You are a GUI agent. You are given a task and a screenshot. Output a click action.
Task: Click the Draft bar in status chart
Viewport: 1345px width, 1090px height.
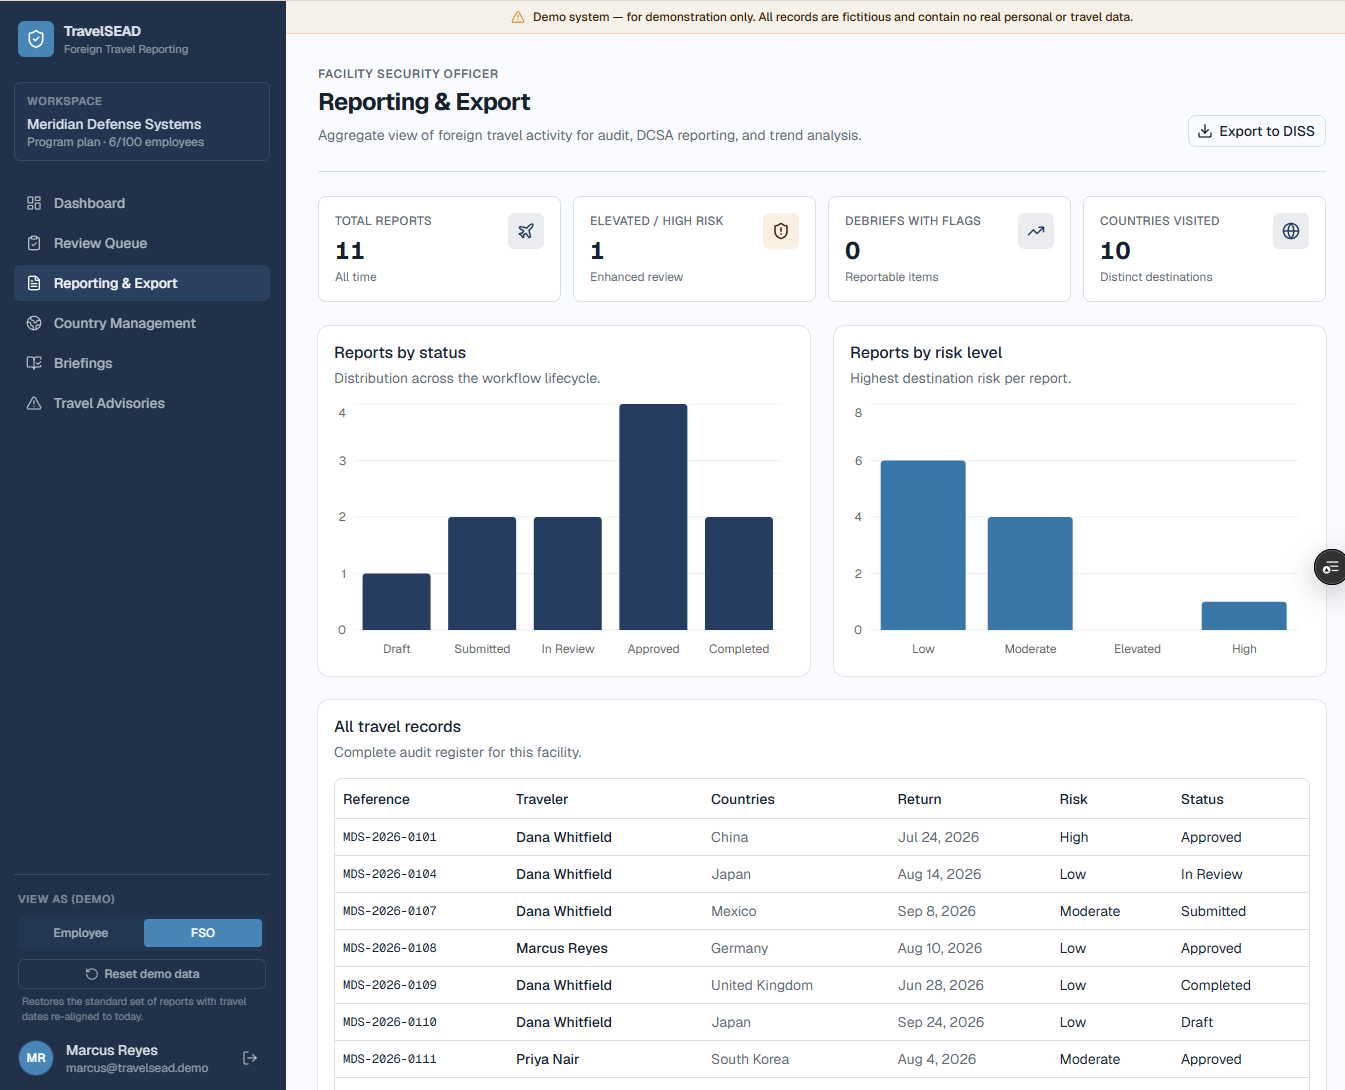(396, 601)
